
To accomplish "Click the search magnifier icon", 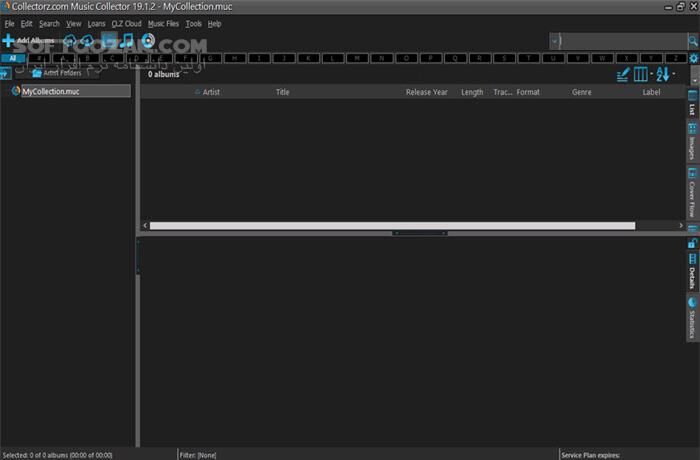I will click(x=694, y=41).
